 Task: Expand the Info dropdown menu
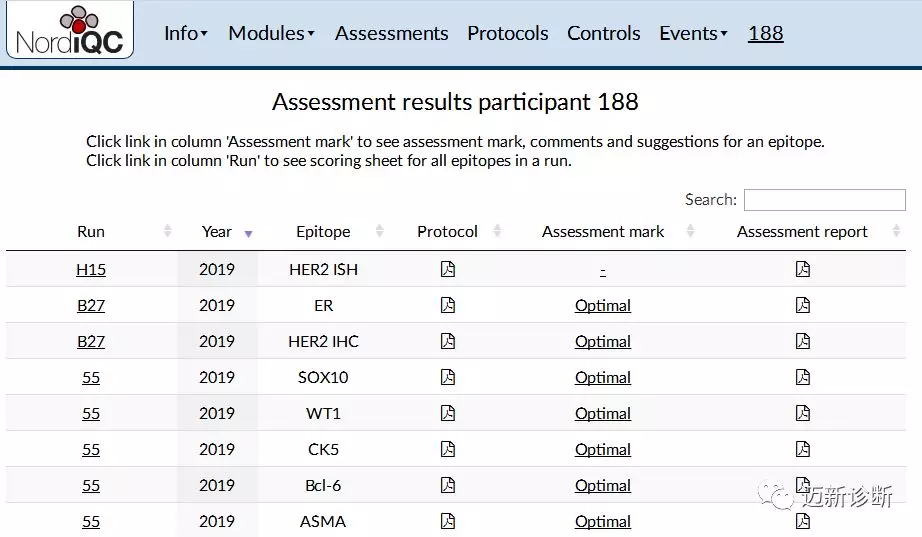tap(185, 33)
